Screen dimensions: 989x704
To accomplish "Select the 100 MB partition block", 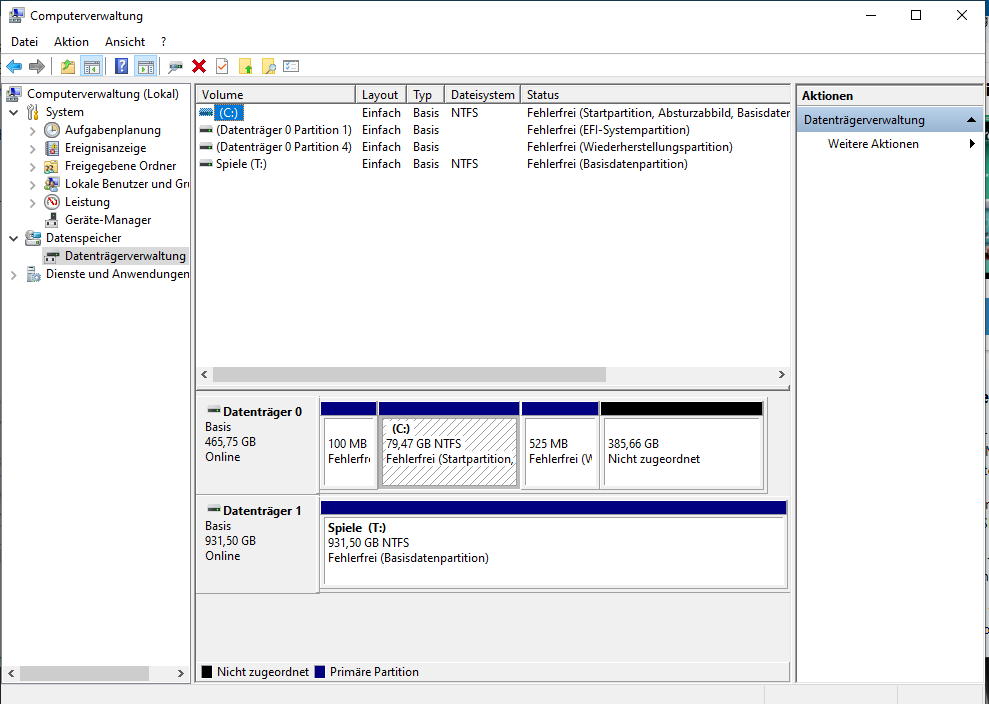I will click(349, 445).
